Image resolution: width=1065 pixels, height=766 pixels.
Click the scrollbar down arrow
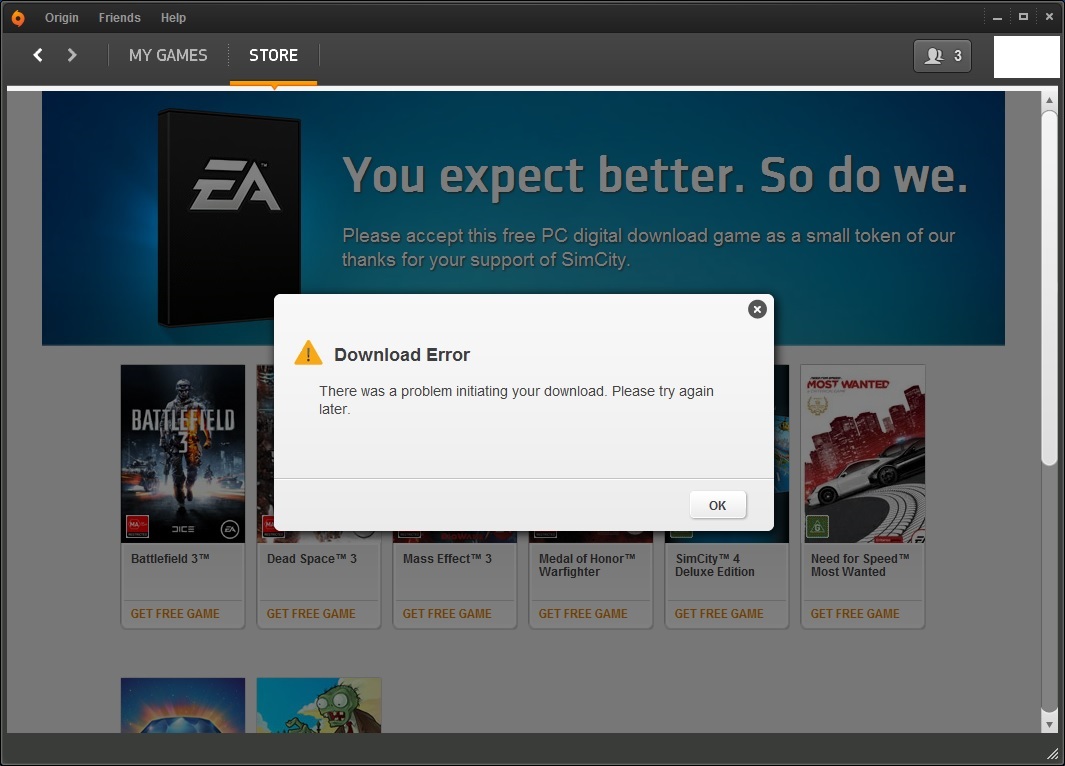(x=1049, y=725)
